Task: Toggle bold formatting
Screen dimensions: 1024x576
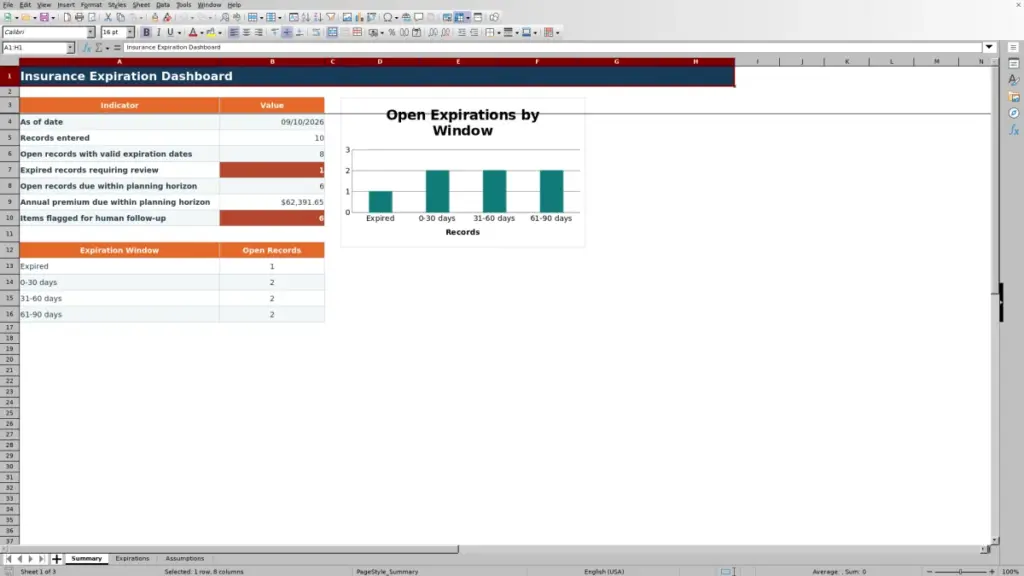Action: click(146, 33)
